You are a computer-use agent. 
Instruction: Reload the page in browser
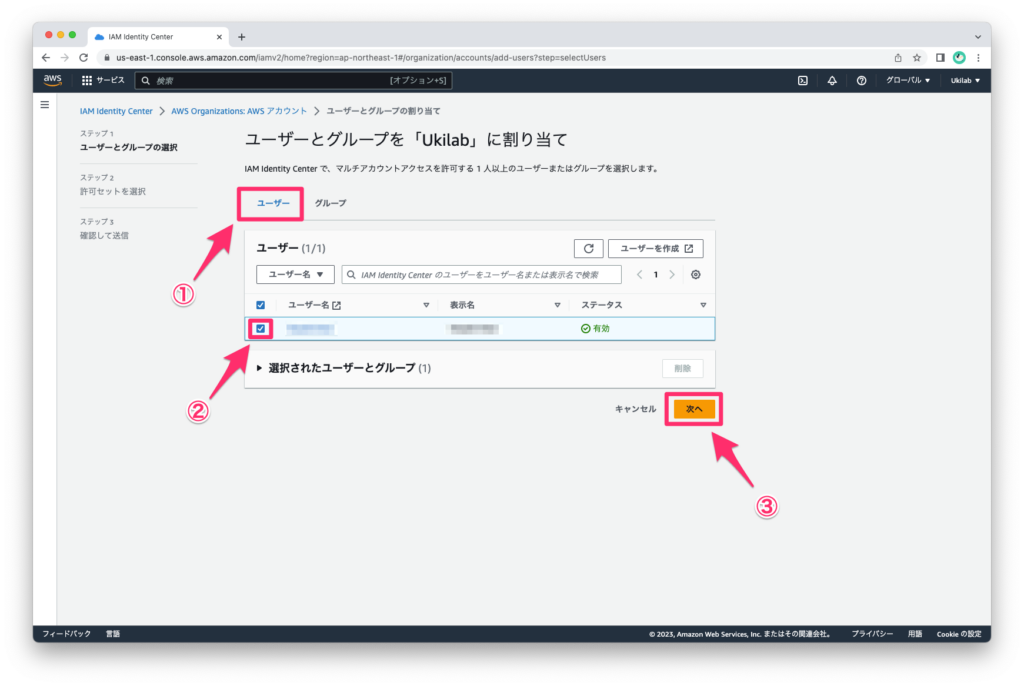pos(84,58)
